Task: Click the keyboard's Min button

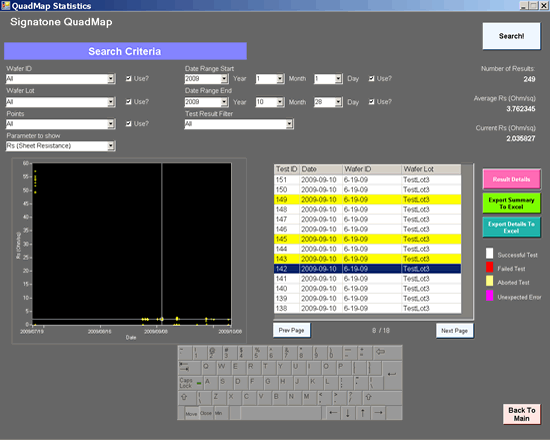Action: pos(221,413)
